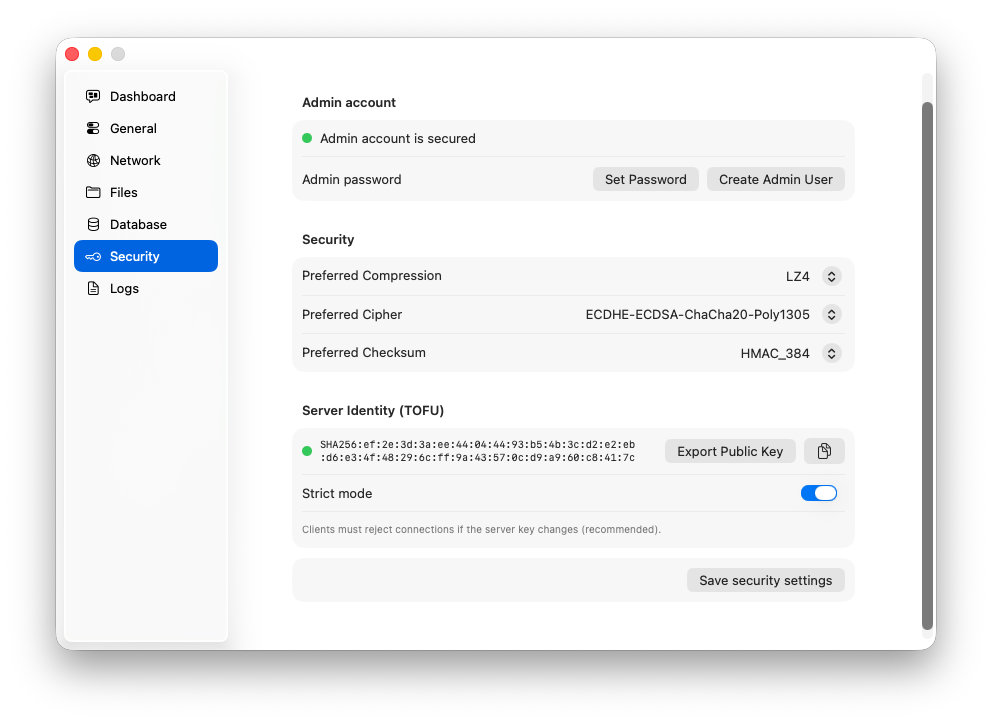992x724 pixels.
Task: Open Network settings via the globe icon
Action: coord(94,160)
